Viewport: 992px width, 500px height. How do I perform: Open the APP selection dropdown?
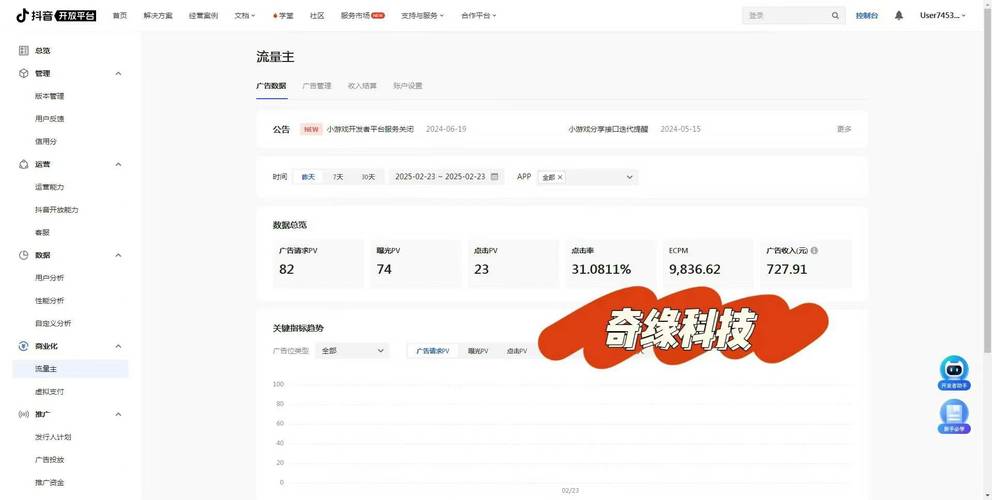click(x=588, y=177)
